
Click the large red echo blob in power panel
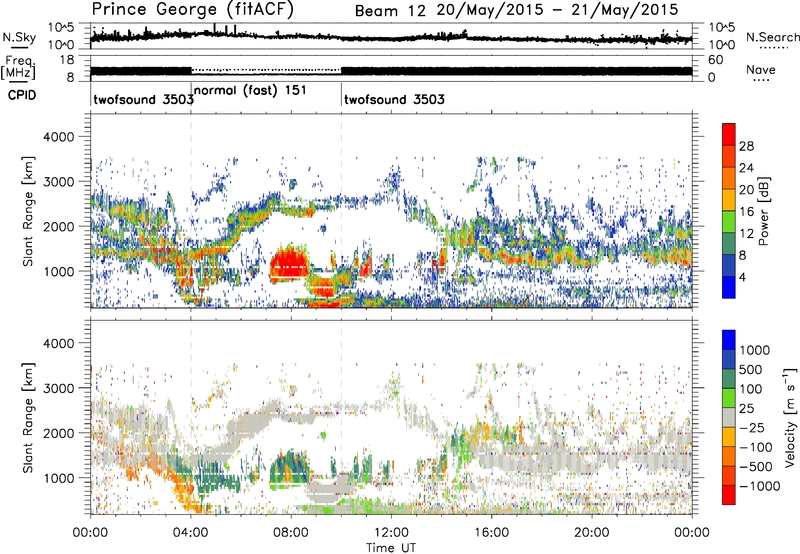[289, 263]
